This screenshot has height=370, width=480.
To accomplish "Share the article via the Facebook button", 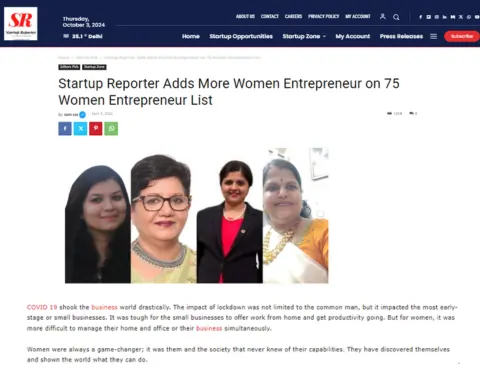I will click(x=65, y=129).
